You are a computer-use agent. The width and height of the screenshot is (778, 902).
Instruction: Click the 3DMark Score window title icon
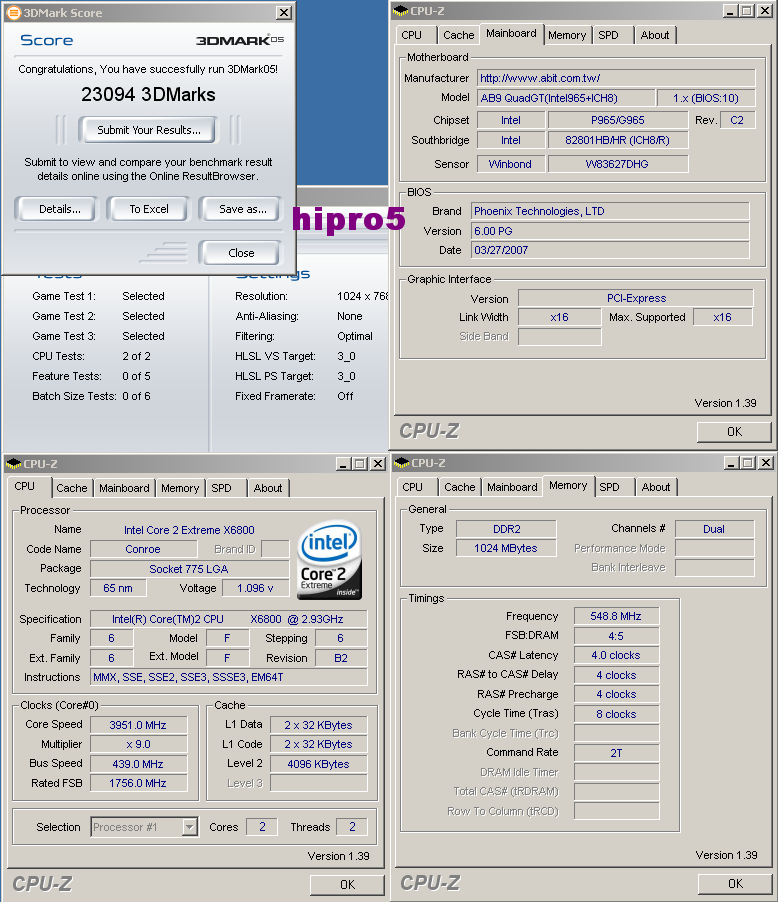13,13
